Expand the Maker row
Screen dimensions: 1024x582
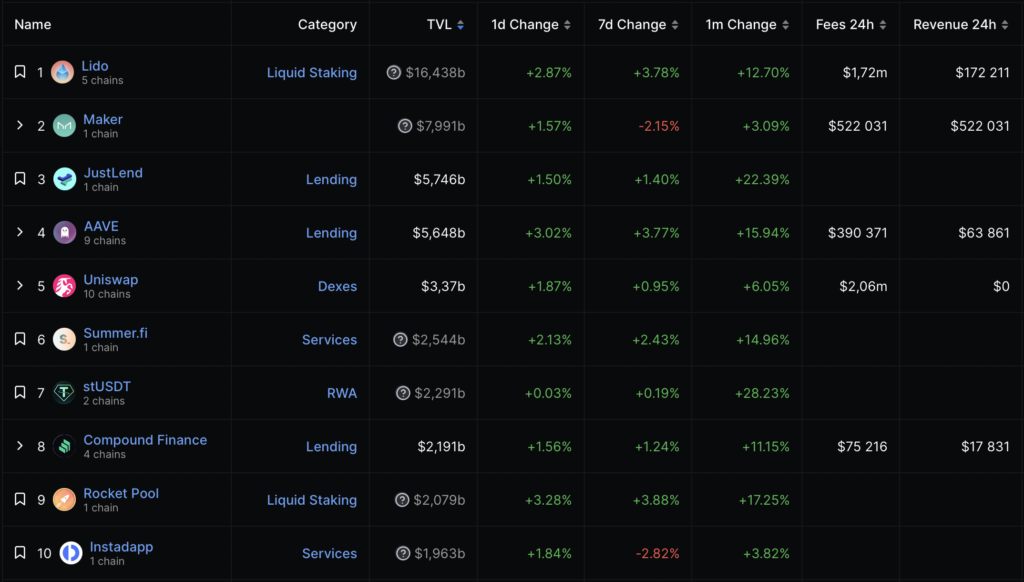click(20, 126)
